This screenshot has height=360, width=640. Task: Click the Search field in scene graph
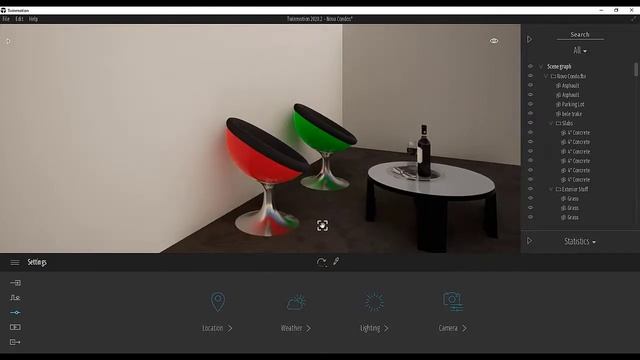pyautogui.click(x=580, y=35)
